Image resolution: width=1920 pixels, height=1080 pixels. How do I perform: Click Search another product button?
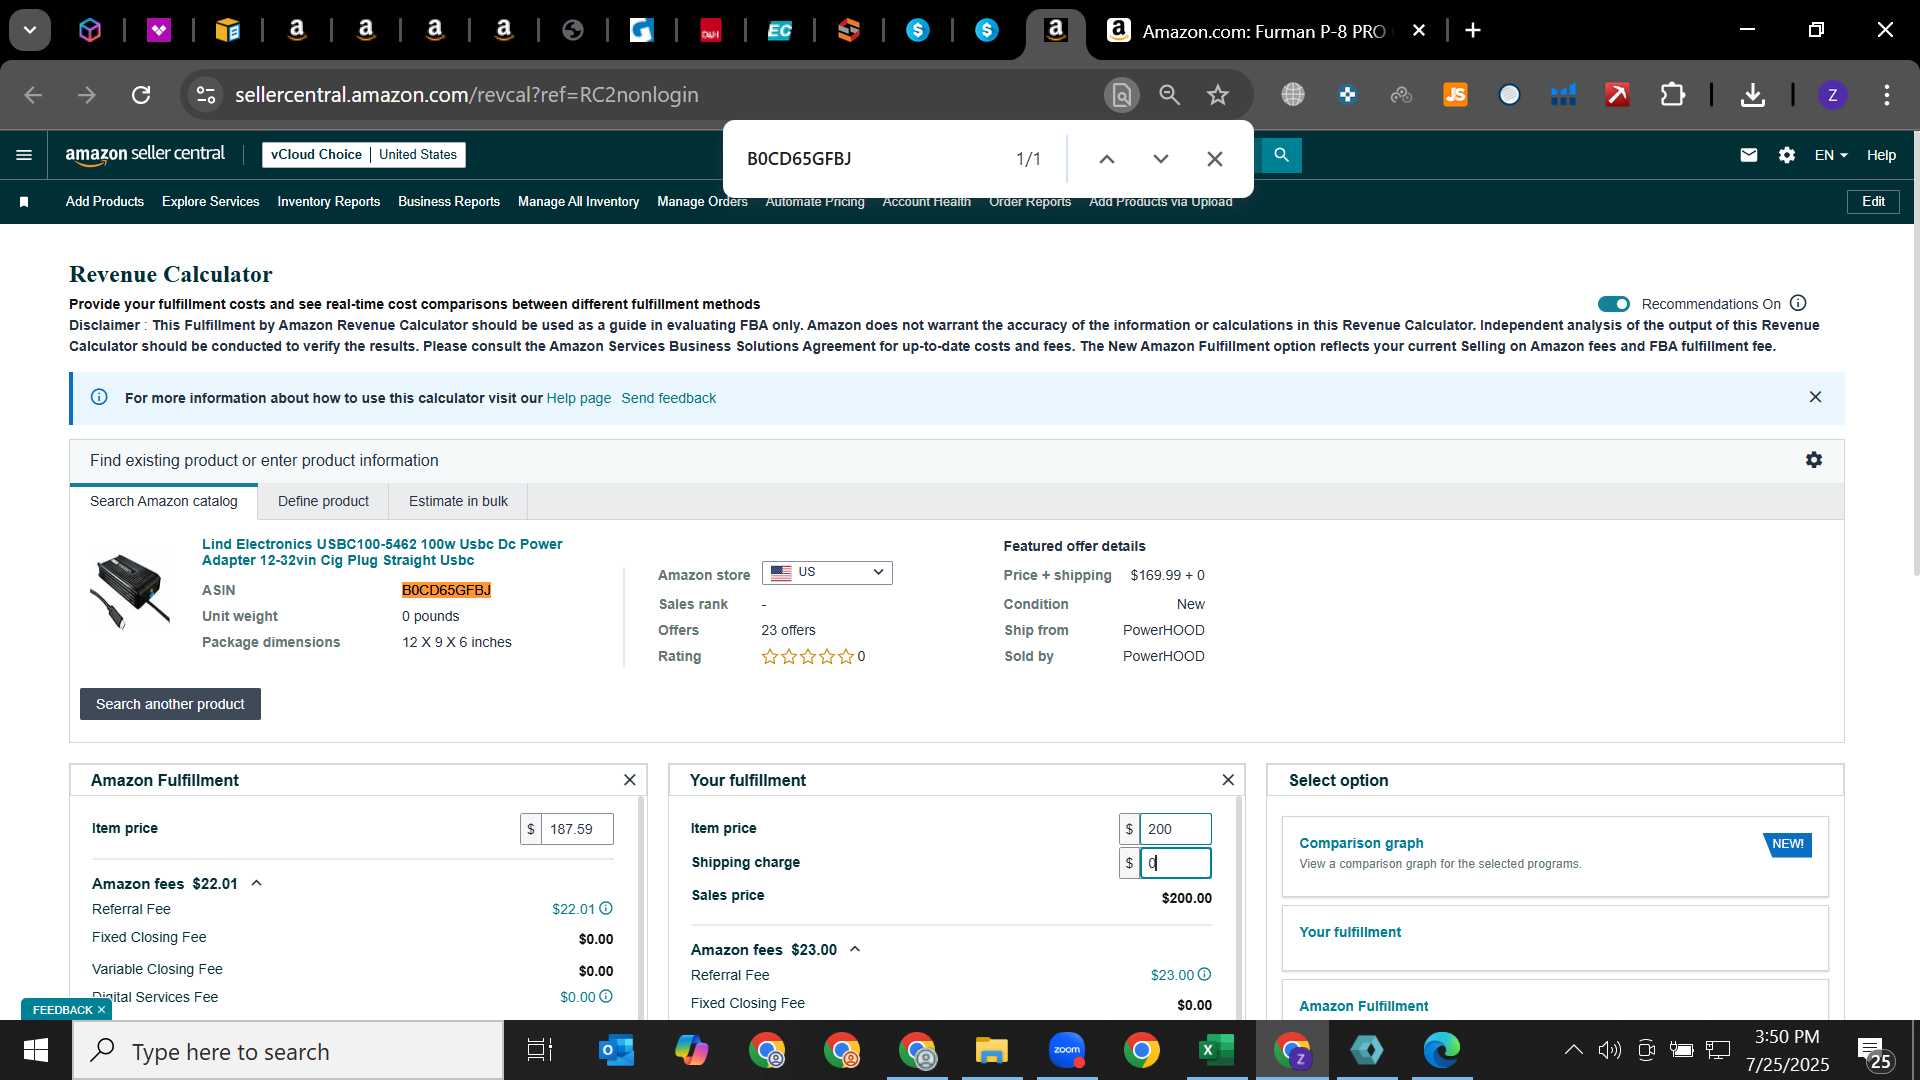tap(170, 704)
